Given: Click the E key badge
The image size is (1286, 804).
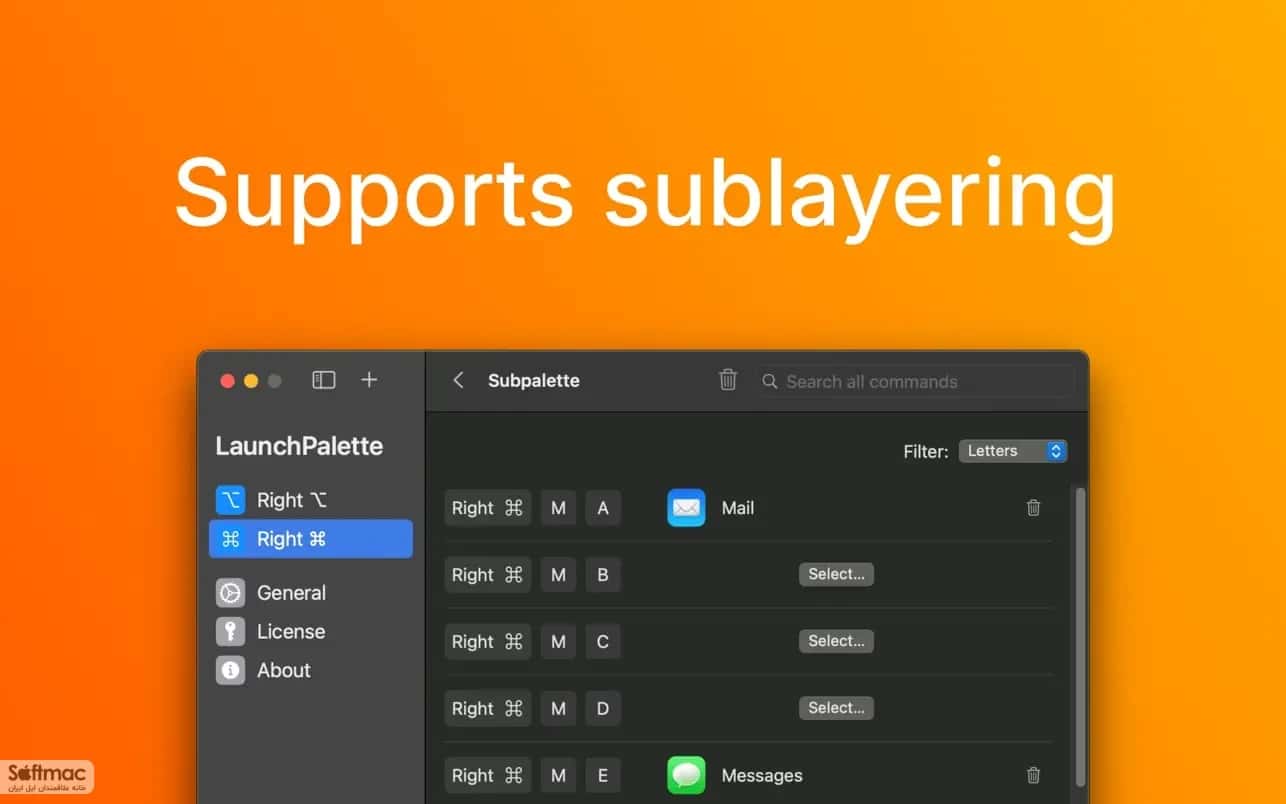Looking at the screenshot, I should click(x=603, y=776).
